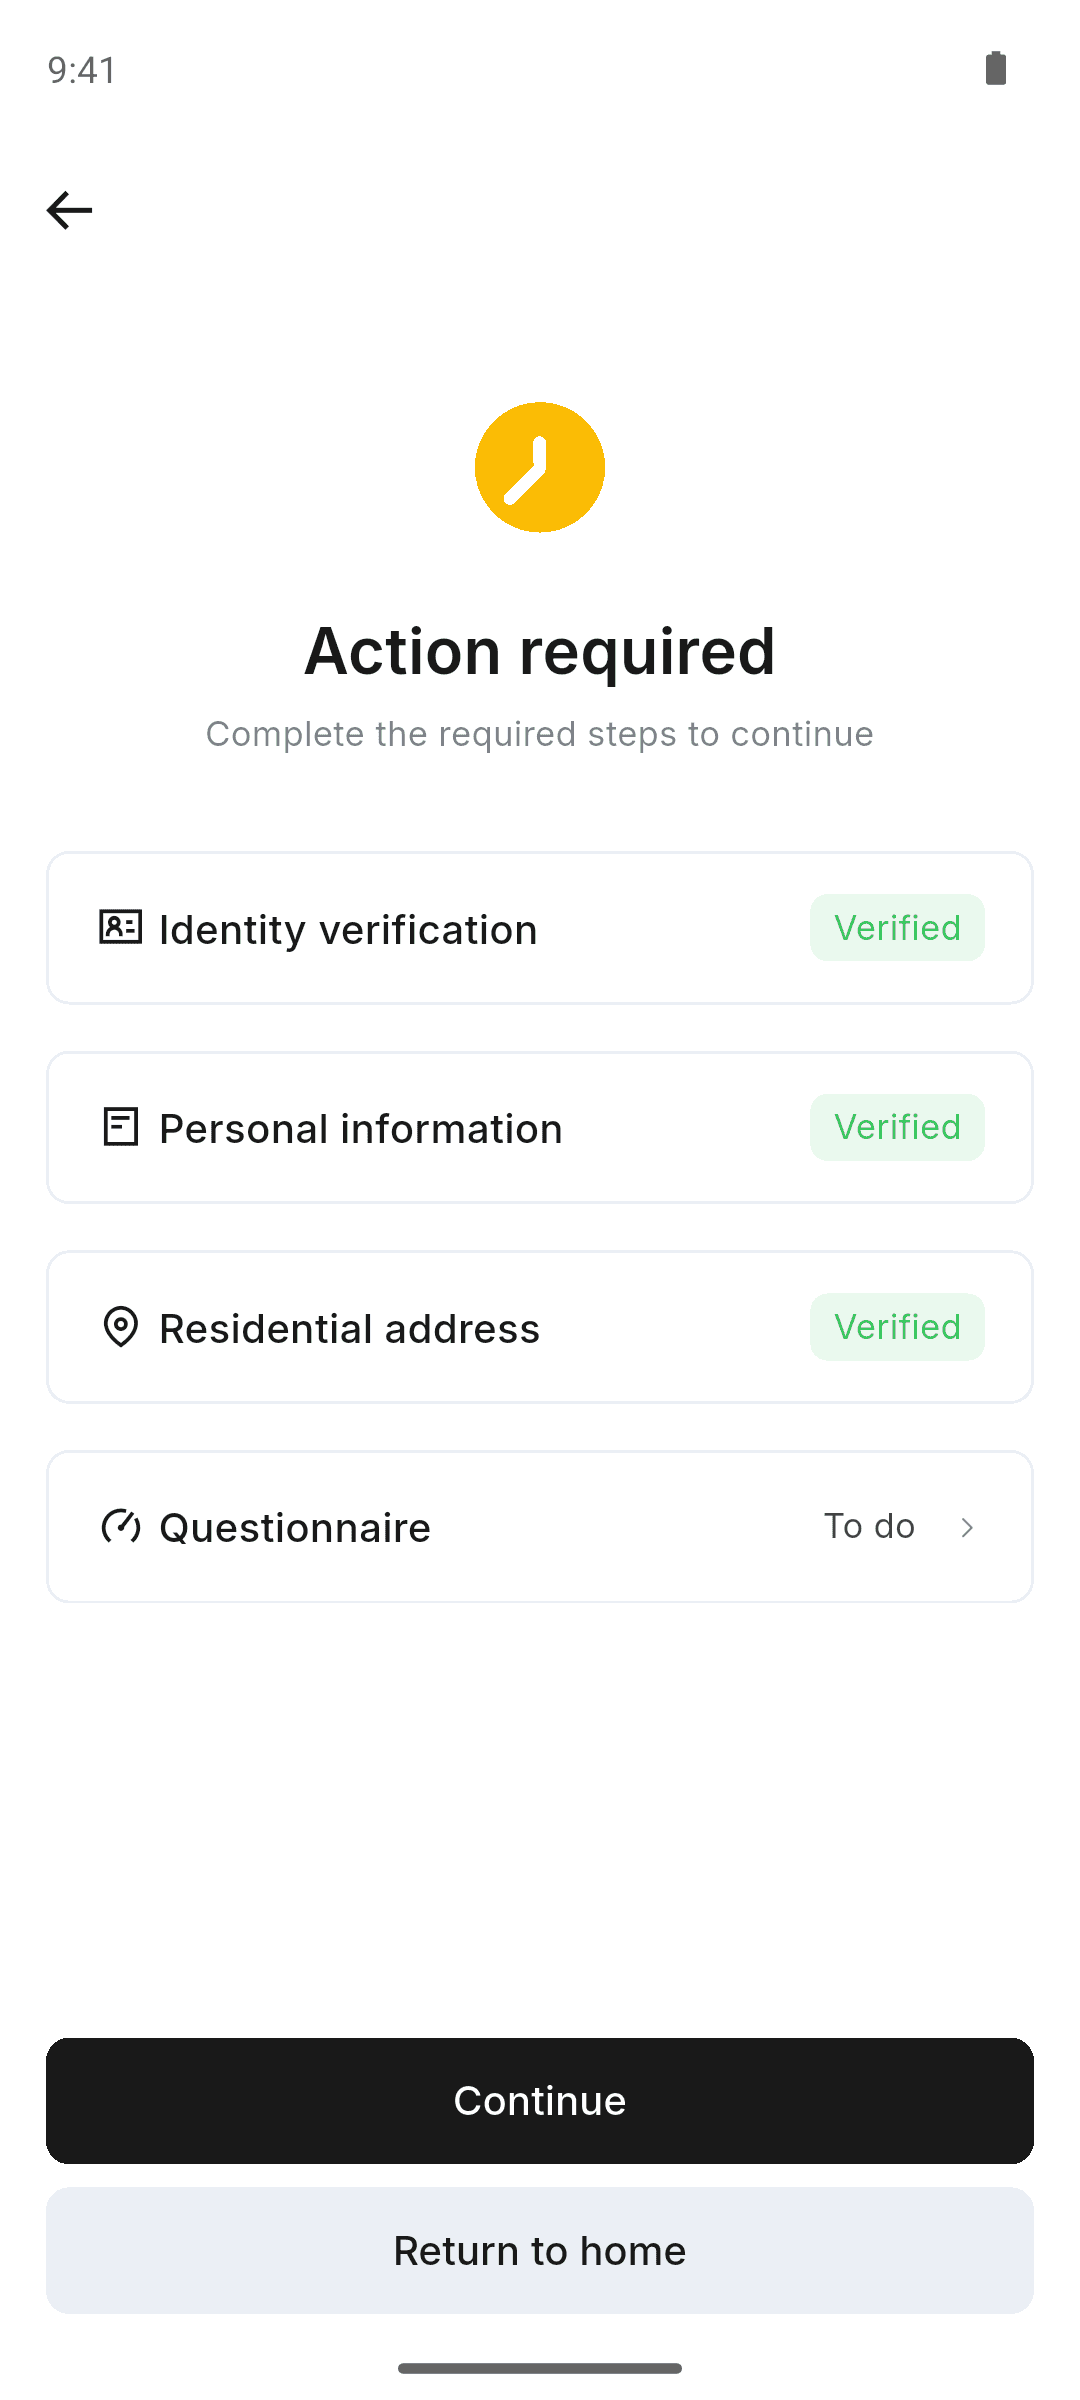Click the identity card icon
The height and width of the screenshot is (2400, 1080).
121,927
